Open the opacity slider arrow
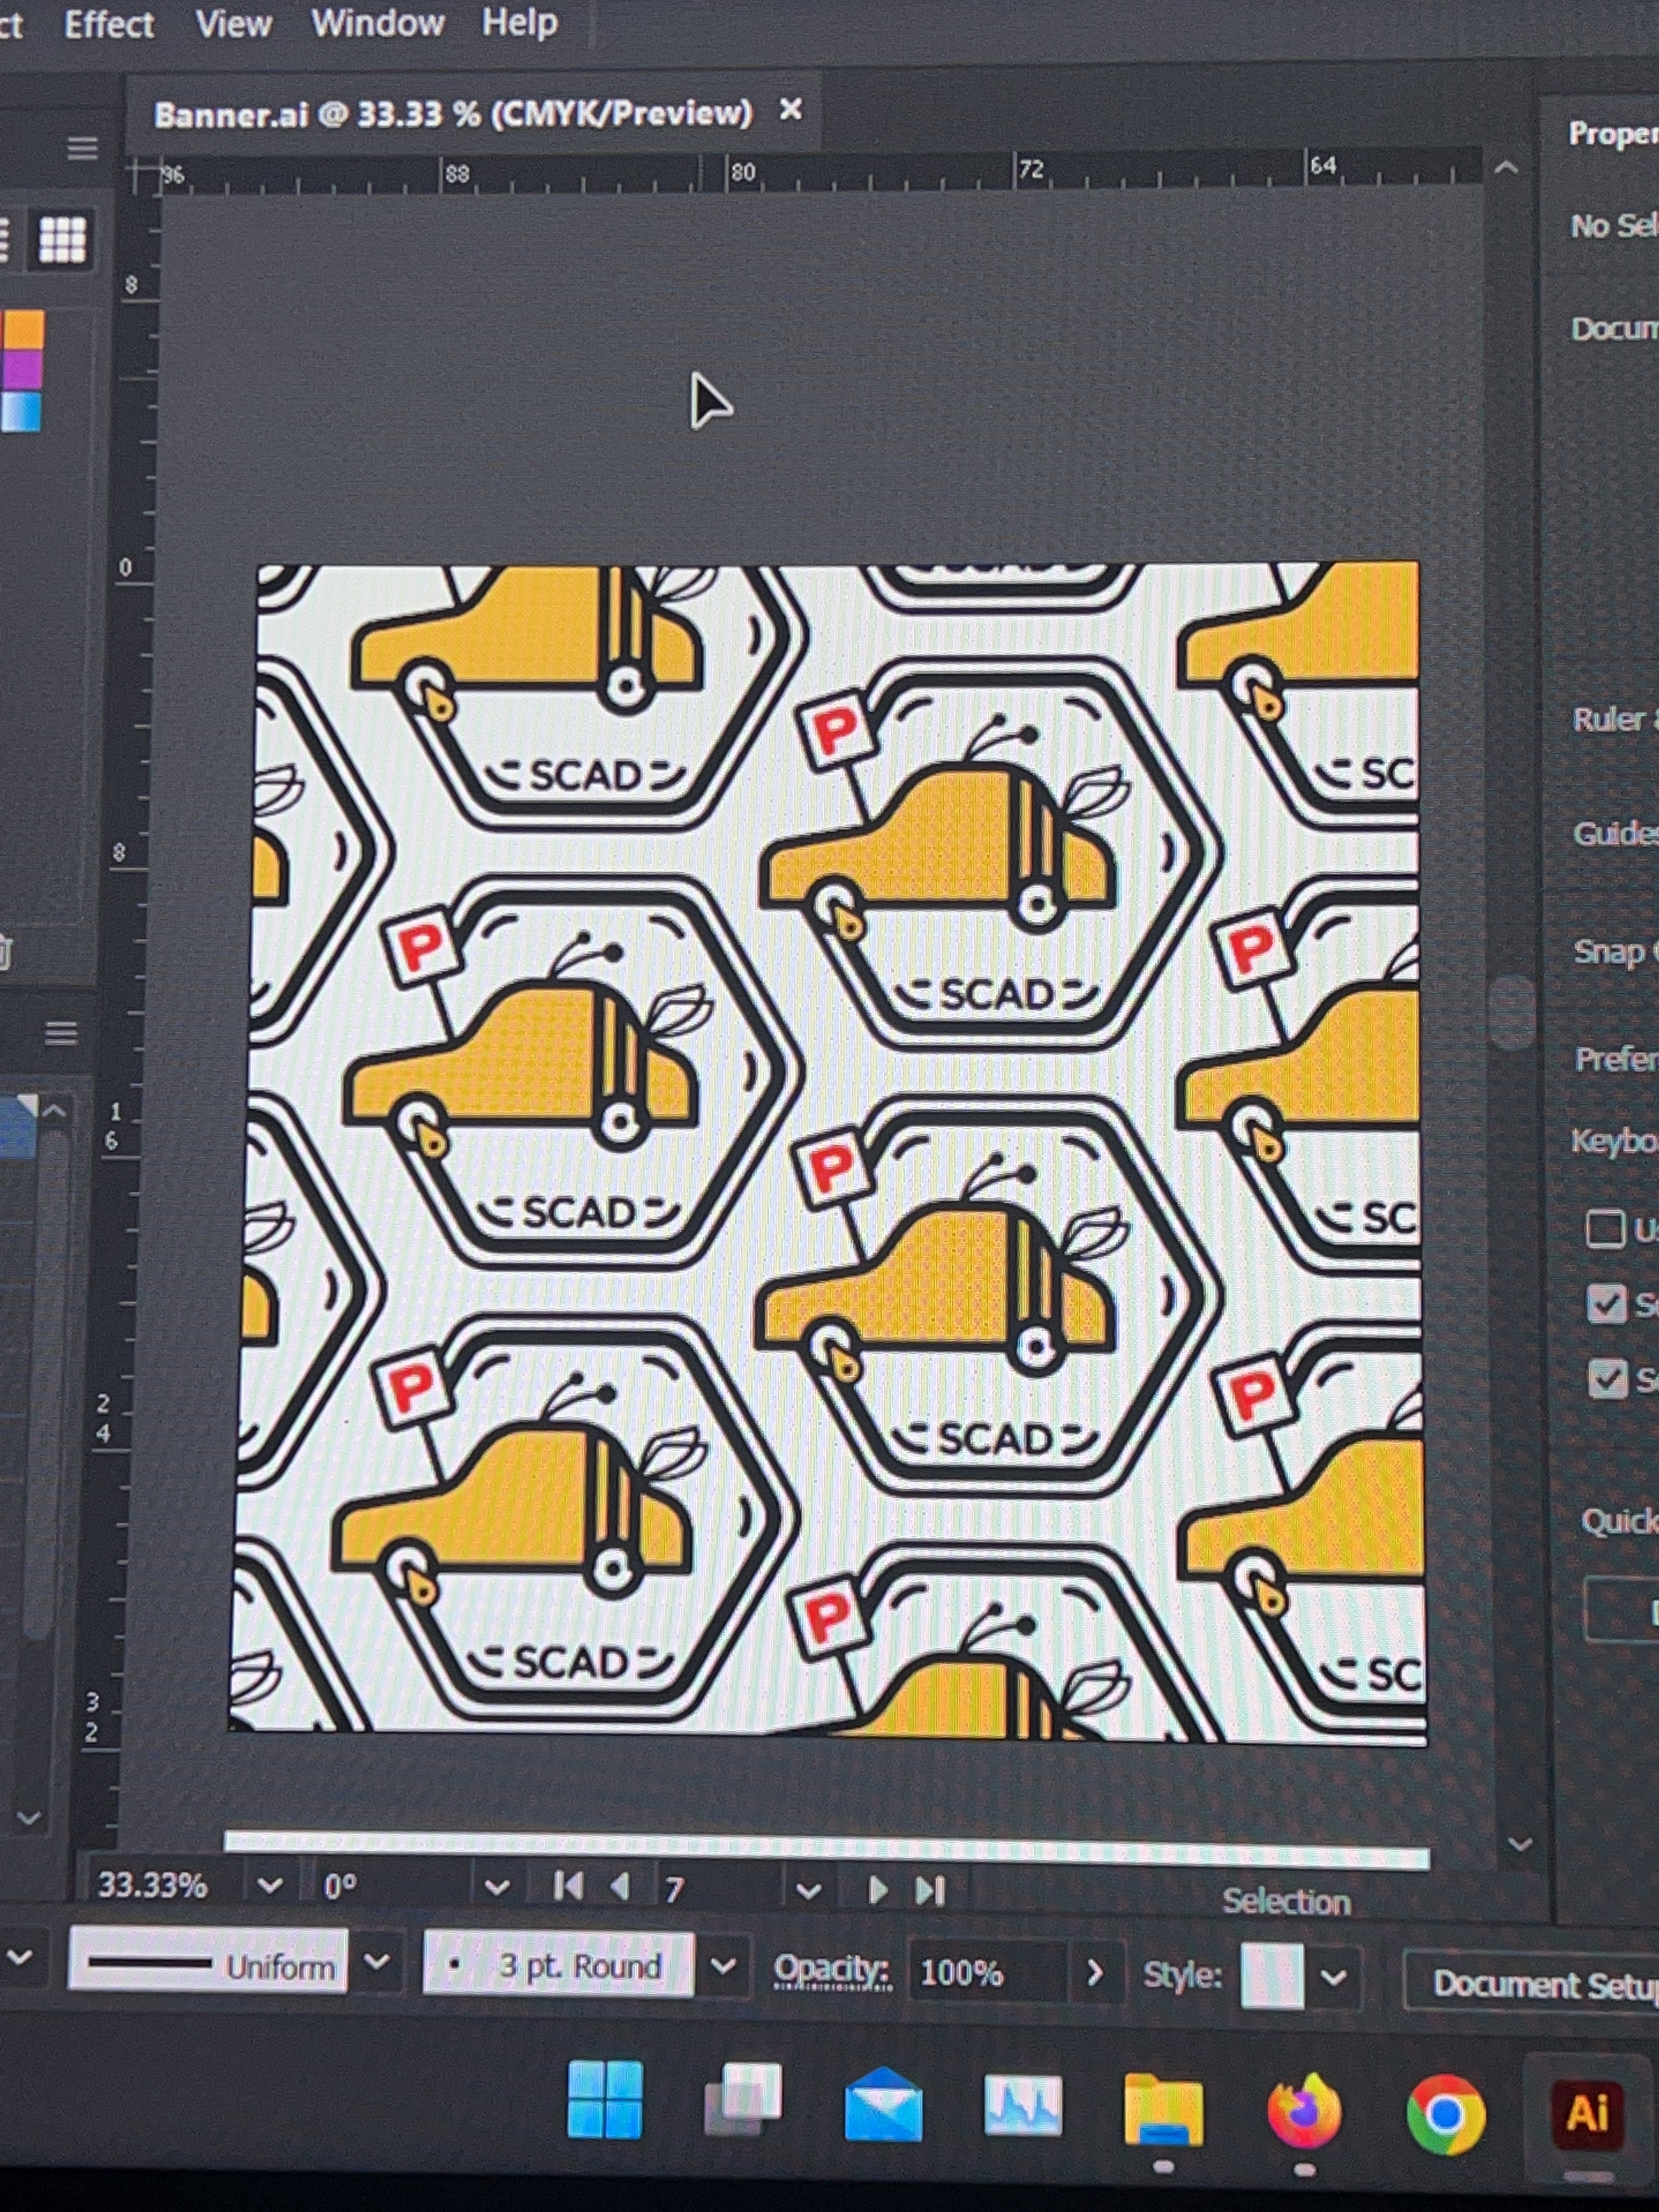Screen dimensions: 1659x2212 [x=1095, y=1972]
